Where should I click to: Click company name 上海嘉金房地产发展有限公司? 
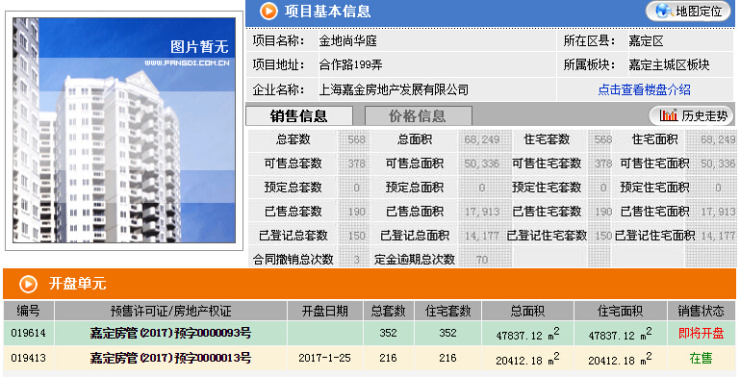pos(394,90)
